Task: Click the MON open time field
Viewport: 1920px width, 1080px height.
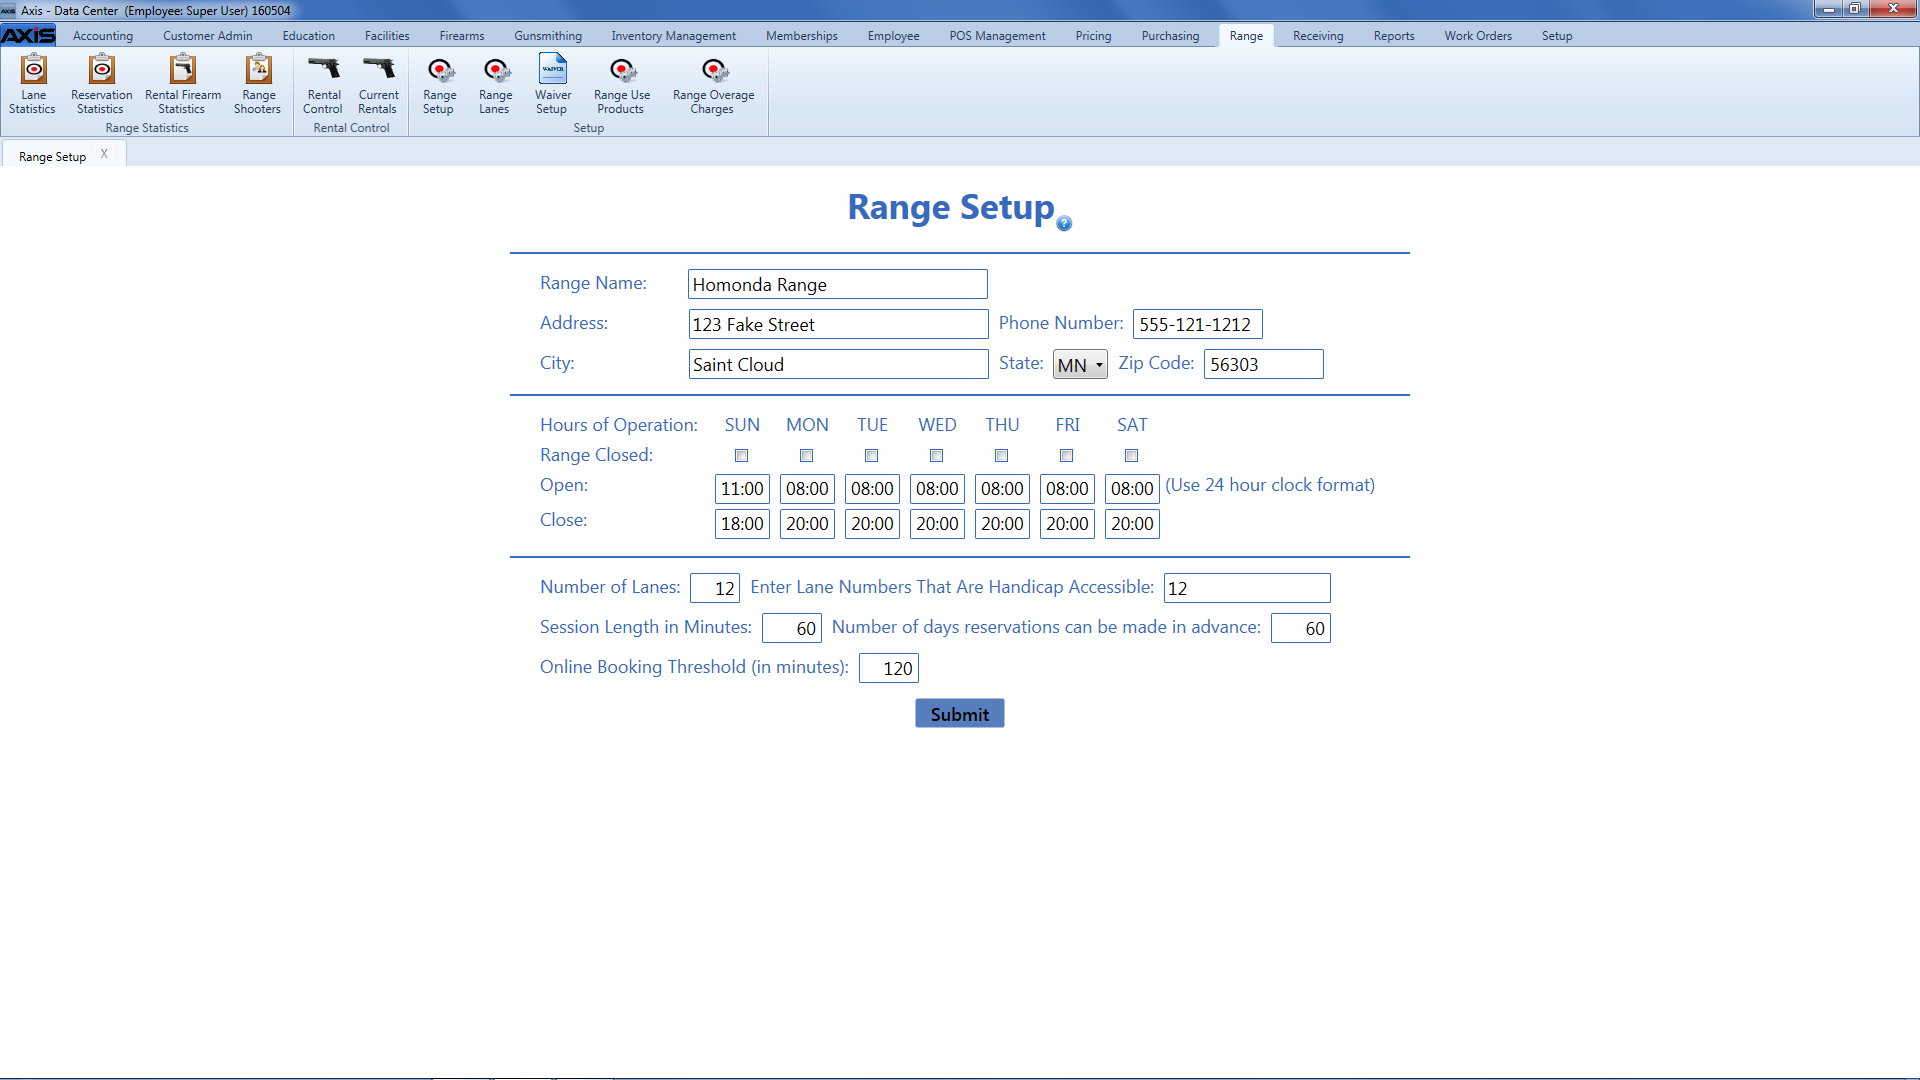Action: (x=807, y=489)
